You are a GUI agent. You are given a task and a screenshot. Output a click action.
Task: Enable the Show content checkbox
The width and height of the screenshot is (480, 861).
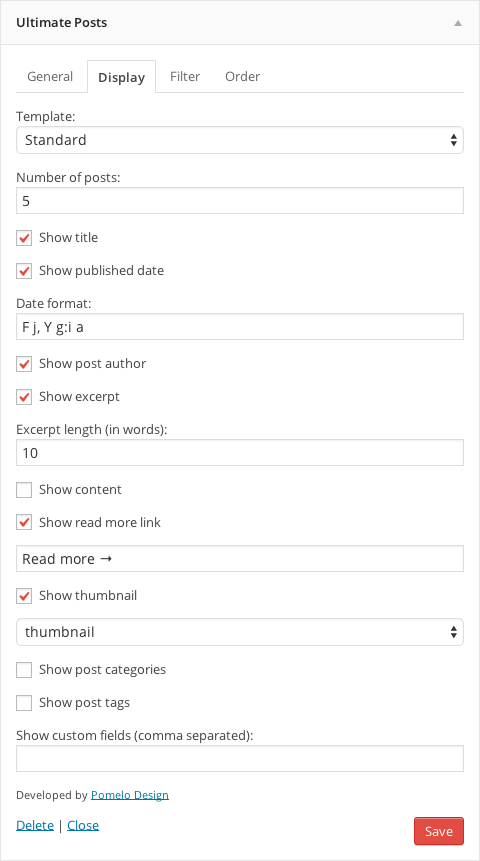(24, 490)
